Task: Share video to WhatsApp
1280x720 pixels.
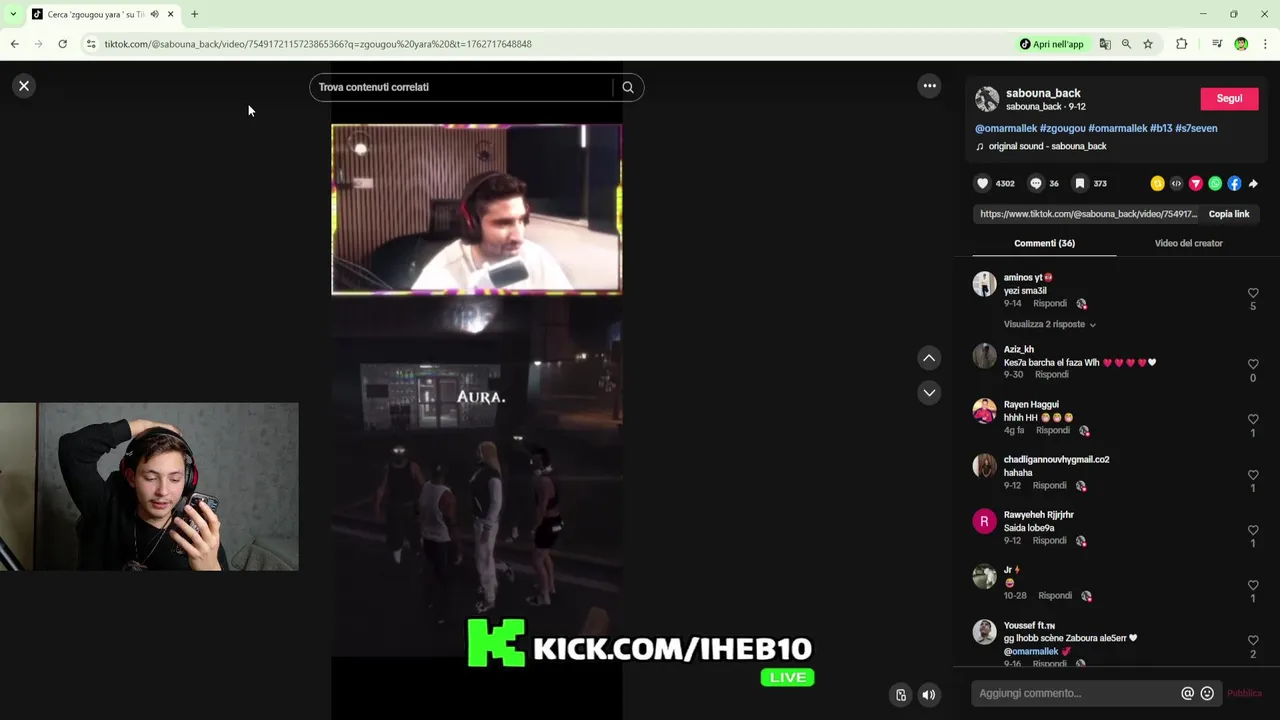Action: [1215, 183]
